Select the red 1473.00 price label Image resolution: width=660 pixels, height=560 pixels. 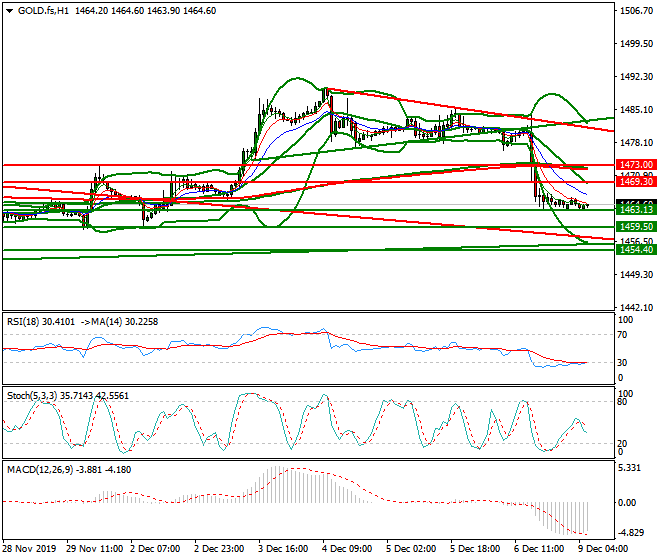(636, 165)
